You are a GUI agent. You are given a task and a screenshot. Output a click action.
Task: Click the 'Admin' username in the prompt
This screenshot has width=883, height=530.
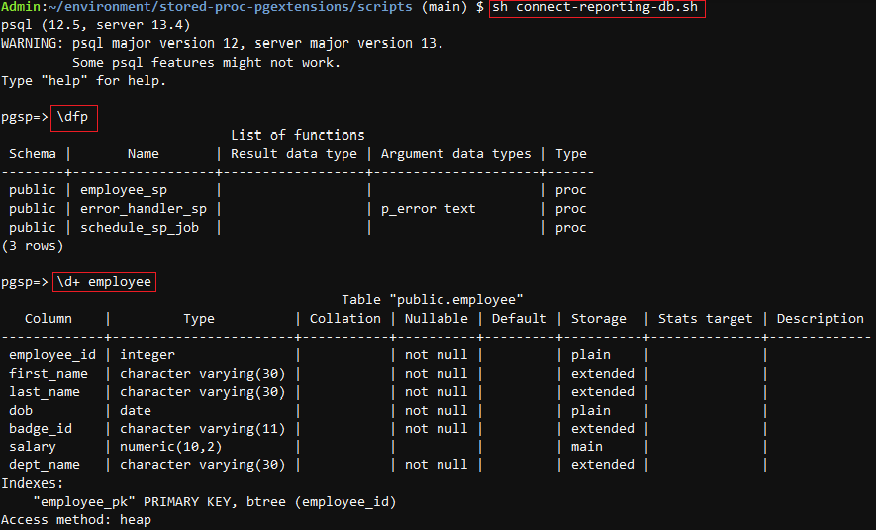(21, 7)
